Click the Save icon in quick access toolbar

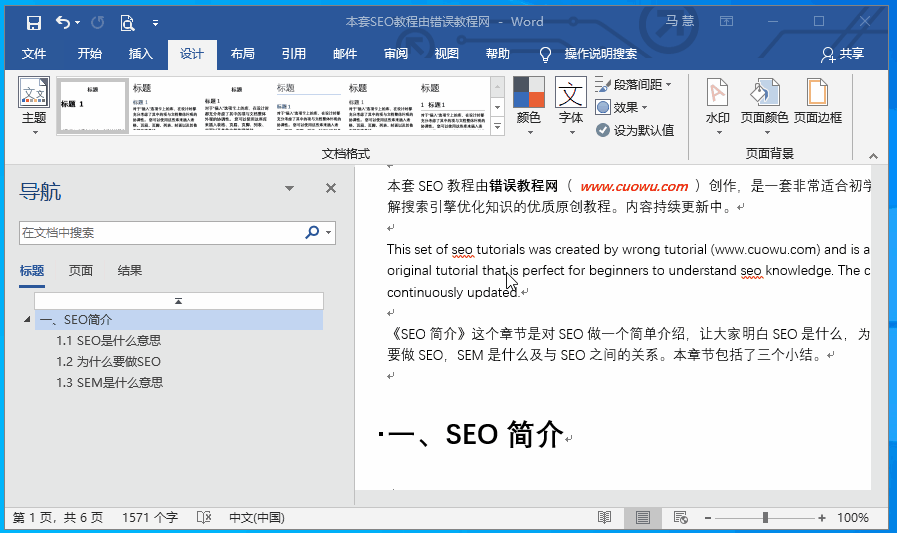tap(34, 22)
